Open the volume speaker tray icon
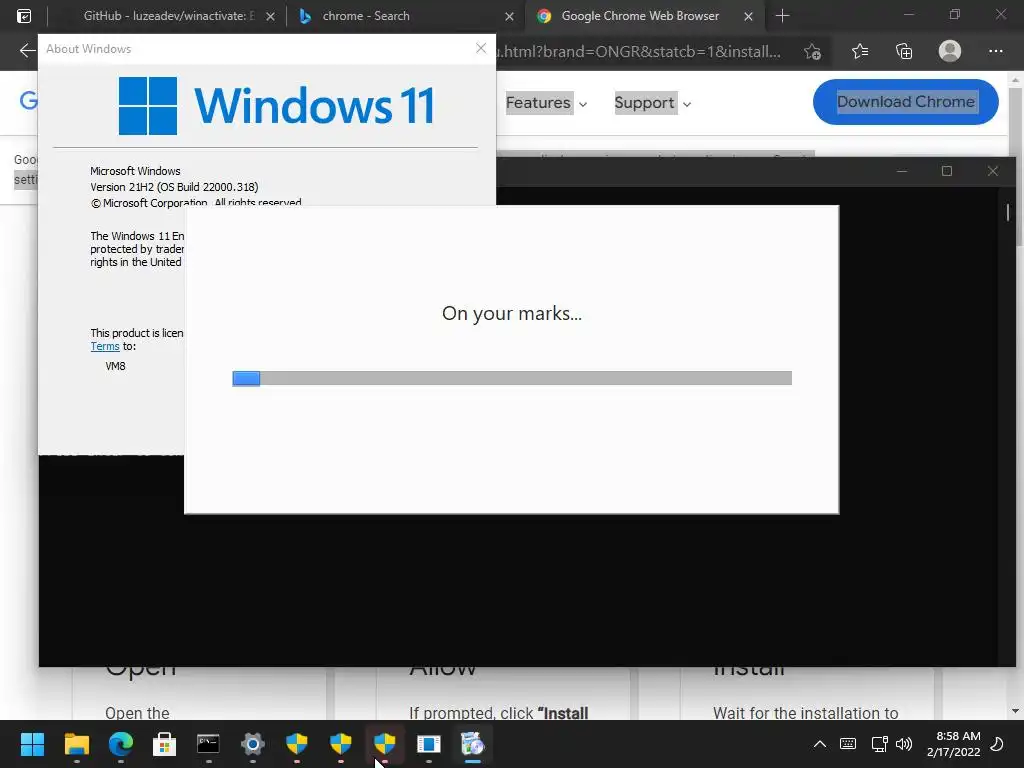1024x768 pixels. [x=904, y=744]
